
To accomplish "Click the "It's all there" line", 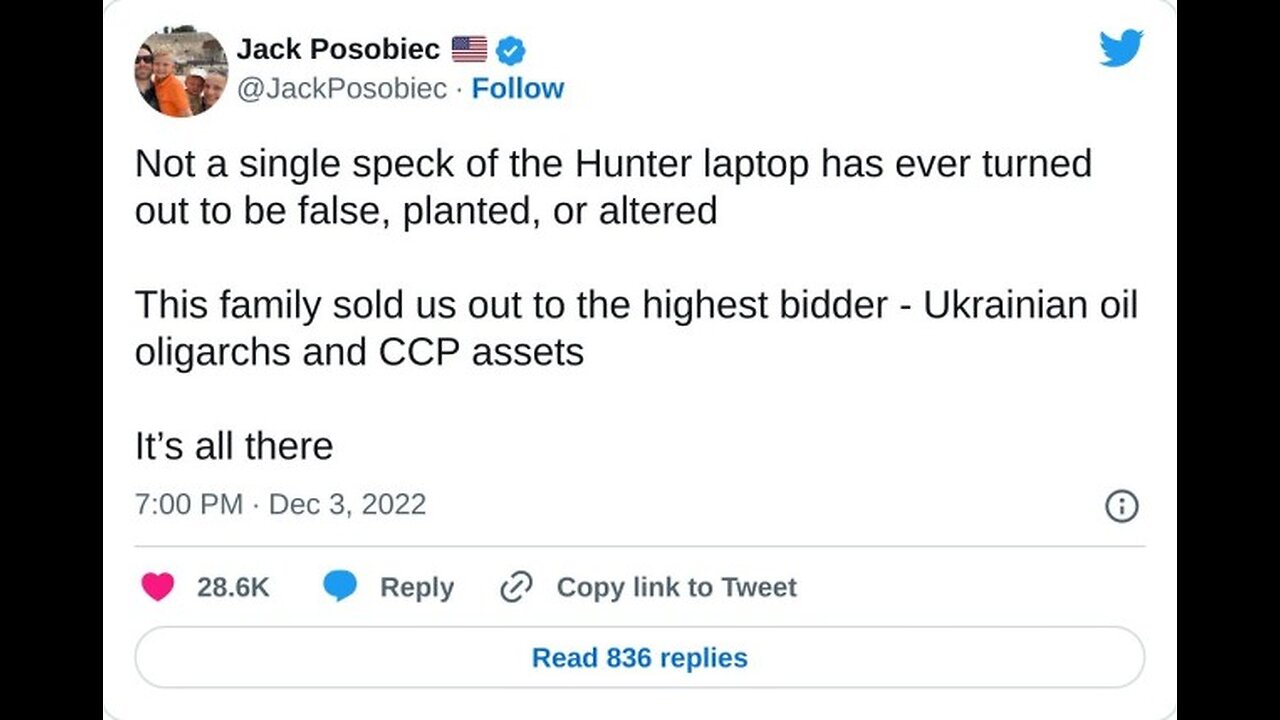I will 234,446.
